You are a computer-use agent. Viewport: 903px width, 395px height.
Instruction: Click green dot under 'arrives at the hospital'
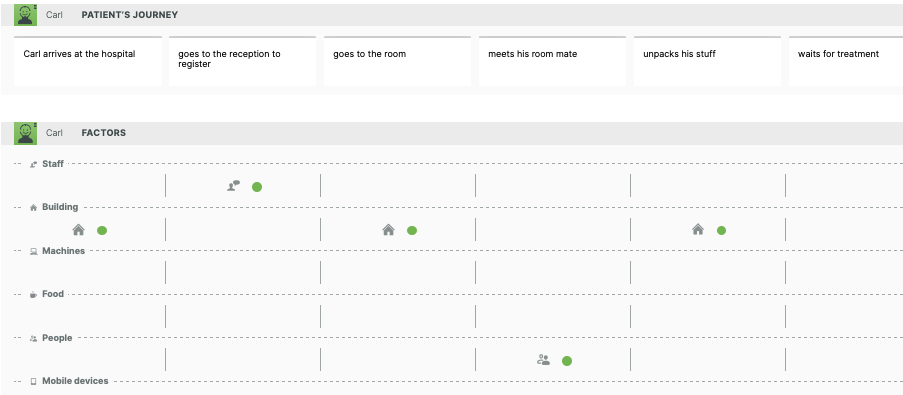102,230
